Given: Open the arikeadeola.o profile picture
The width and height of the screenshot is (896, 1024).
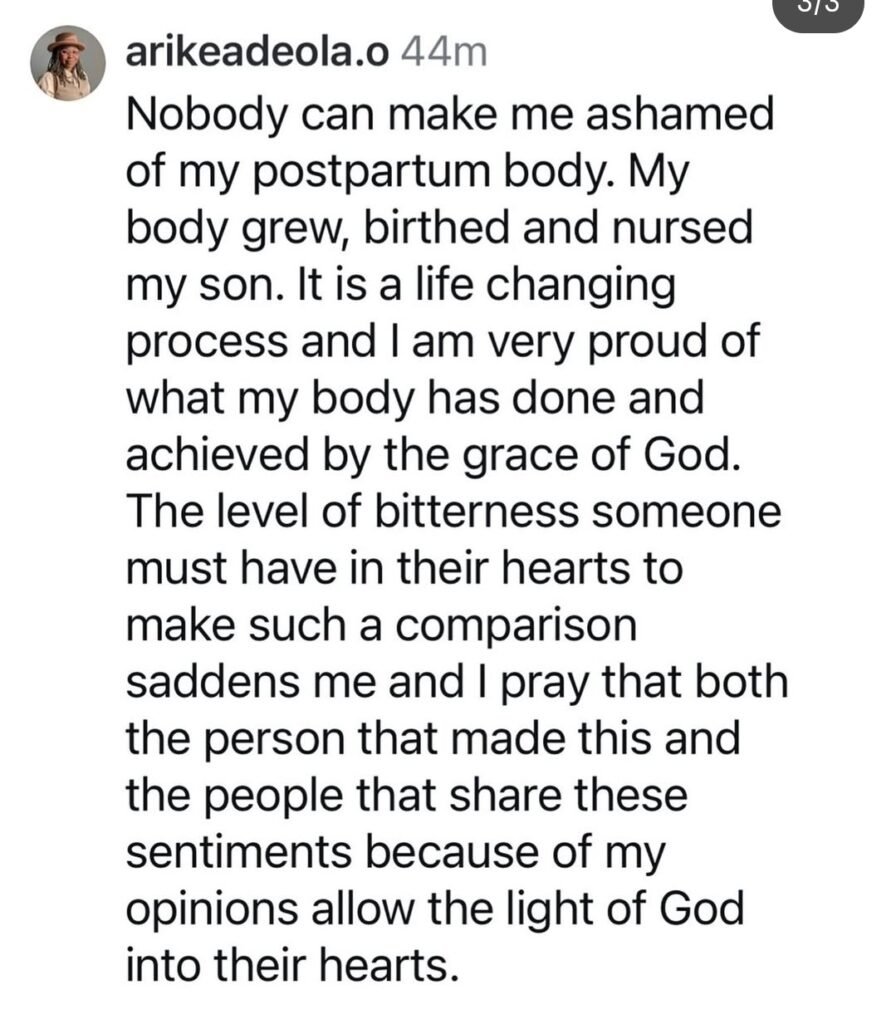Looking at the screenshot, I should [70, 62].
